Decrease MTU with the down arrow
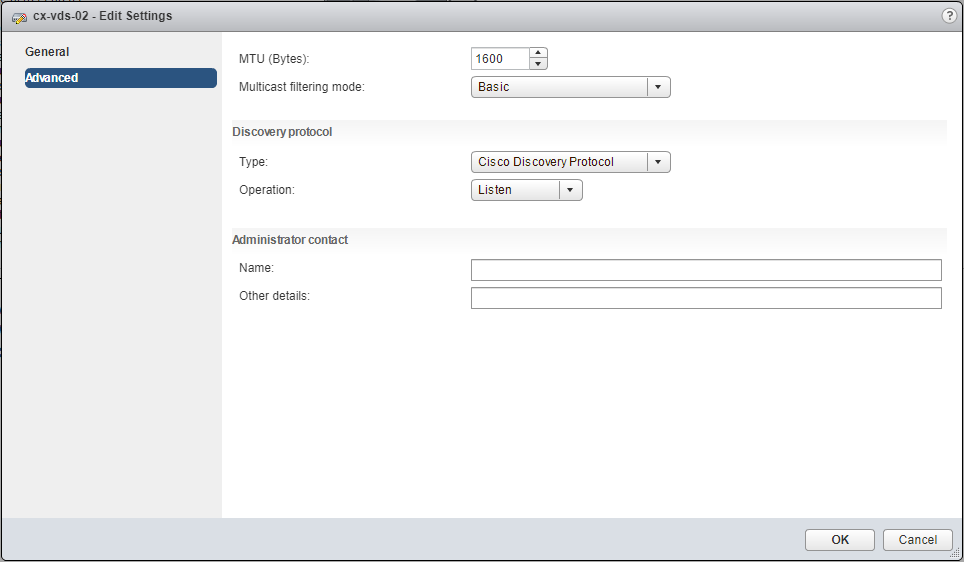Screen dimensions: 964x562 [x=538, y=65]
